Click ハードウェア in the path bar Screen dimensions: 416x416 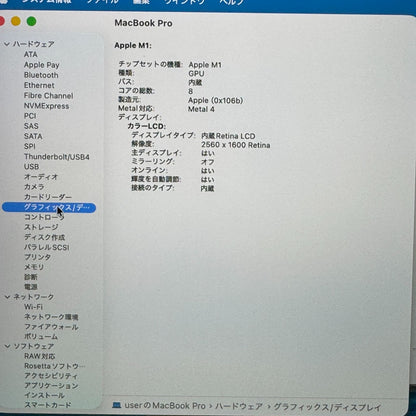(x=239, y=406)
